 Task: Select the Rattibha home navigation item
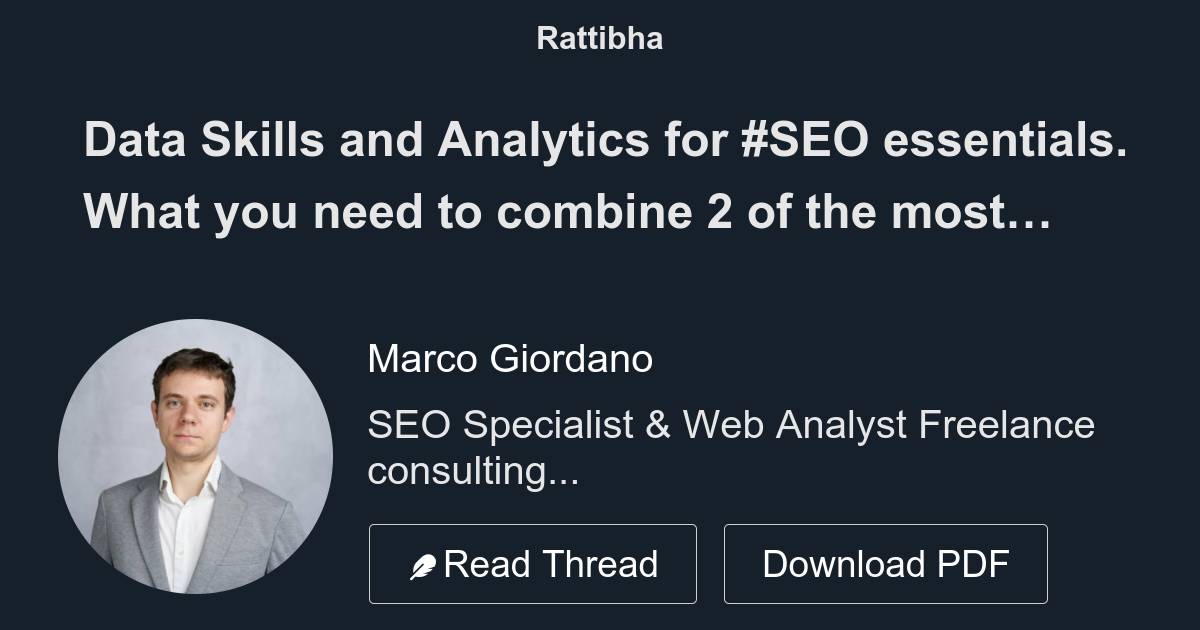click(599, 38)
